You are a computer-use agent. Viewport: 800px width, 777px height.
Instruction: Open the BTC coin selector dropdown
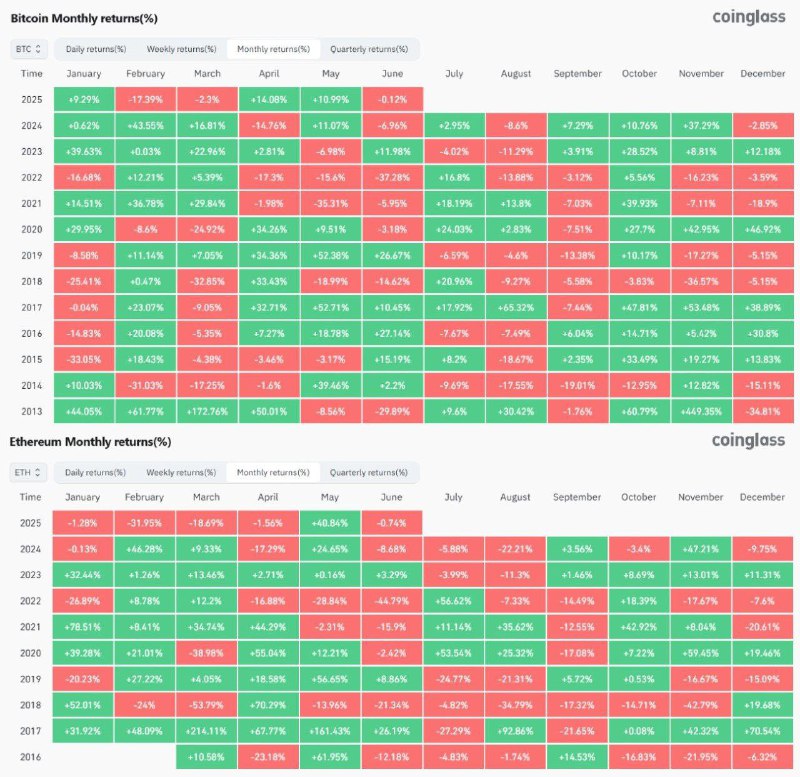(x=29, y=49)
